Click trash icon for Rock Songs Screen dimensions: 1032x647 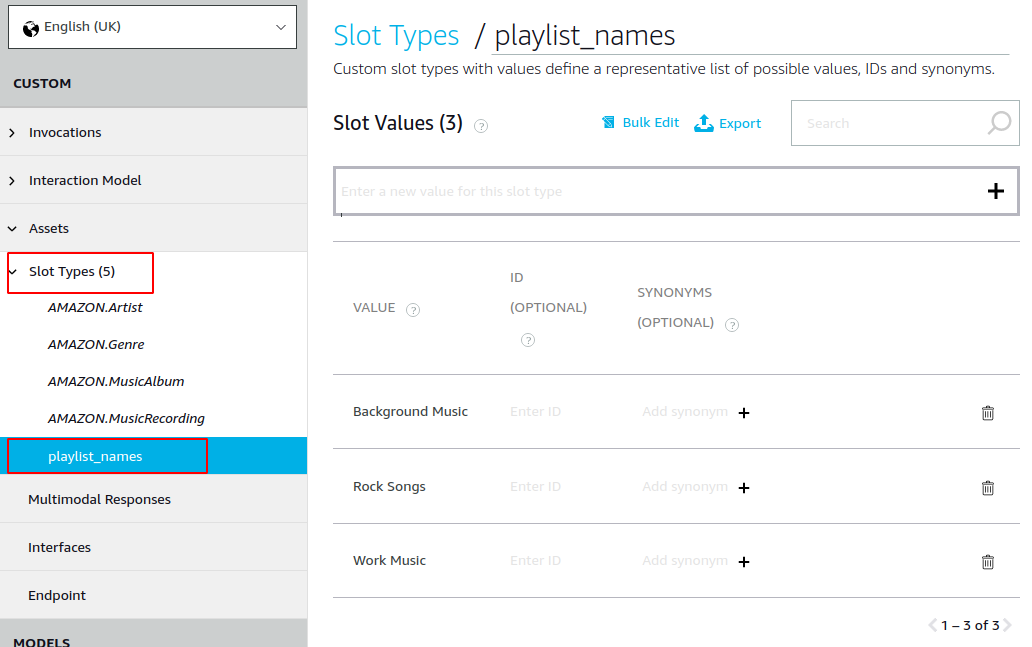click(987, 488)
